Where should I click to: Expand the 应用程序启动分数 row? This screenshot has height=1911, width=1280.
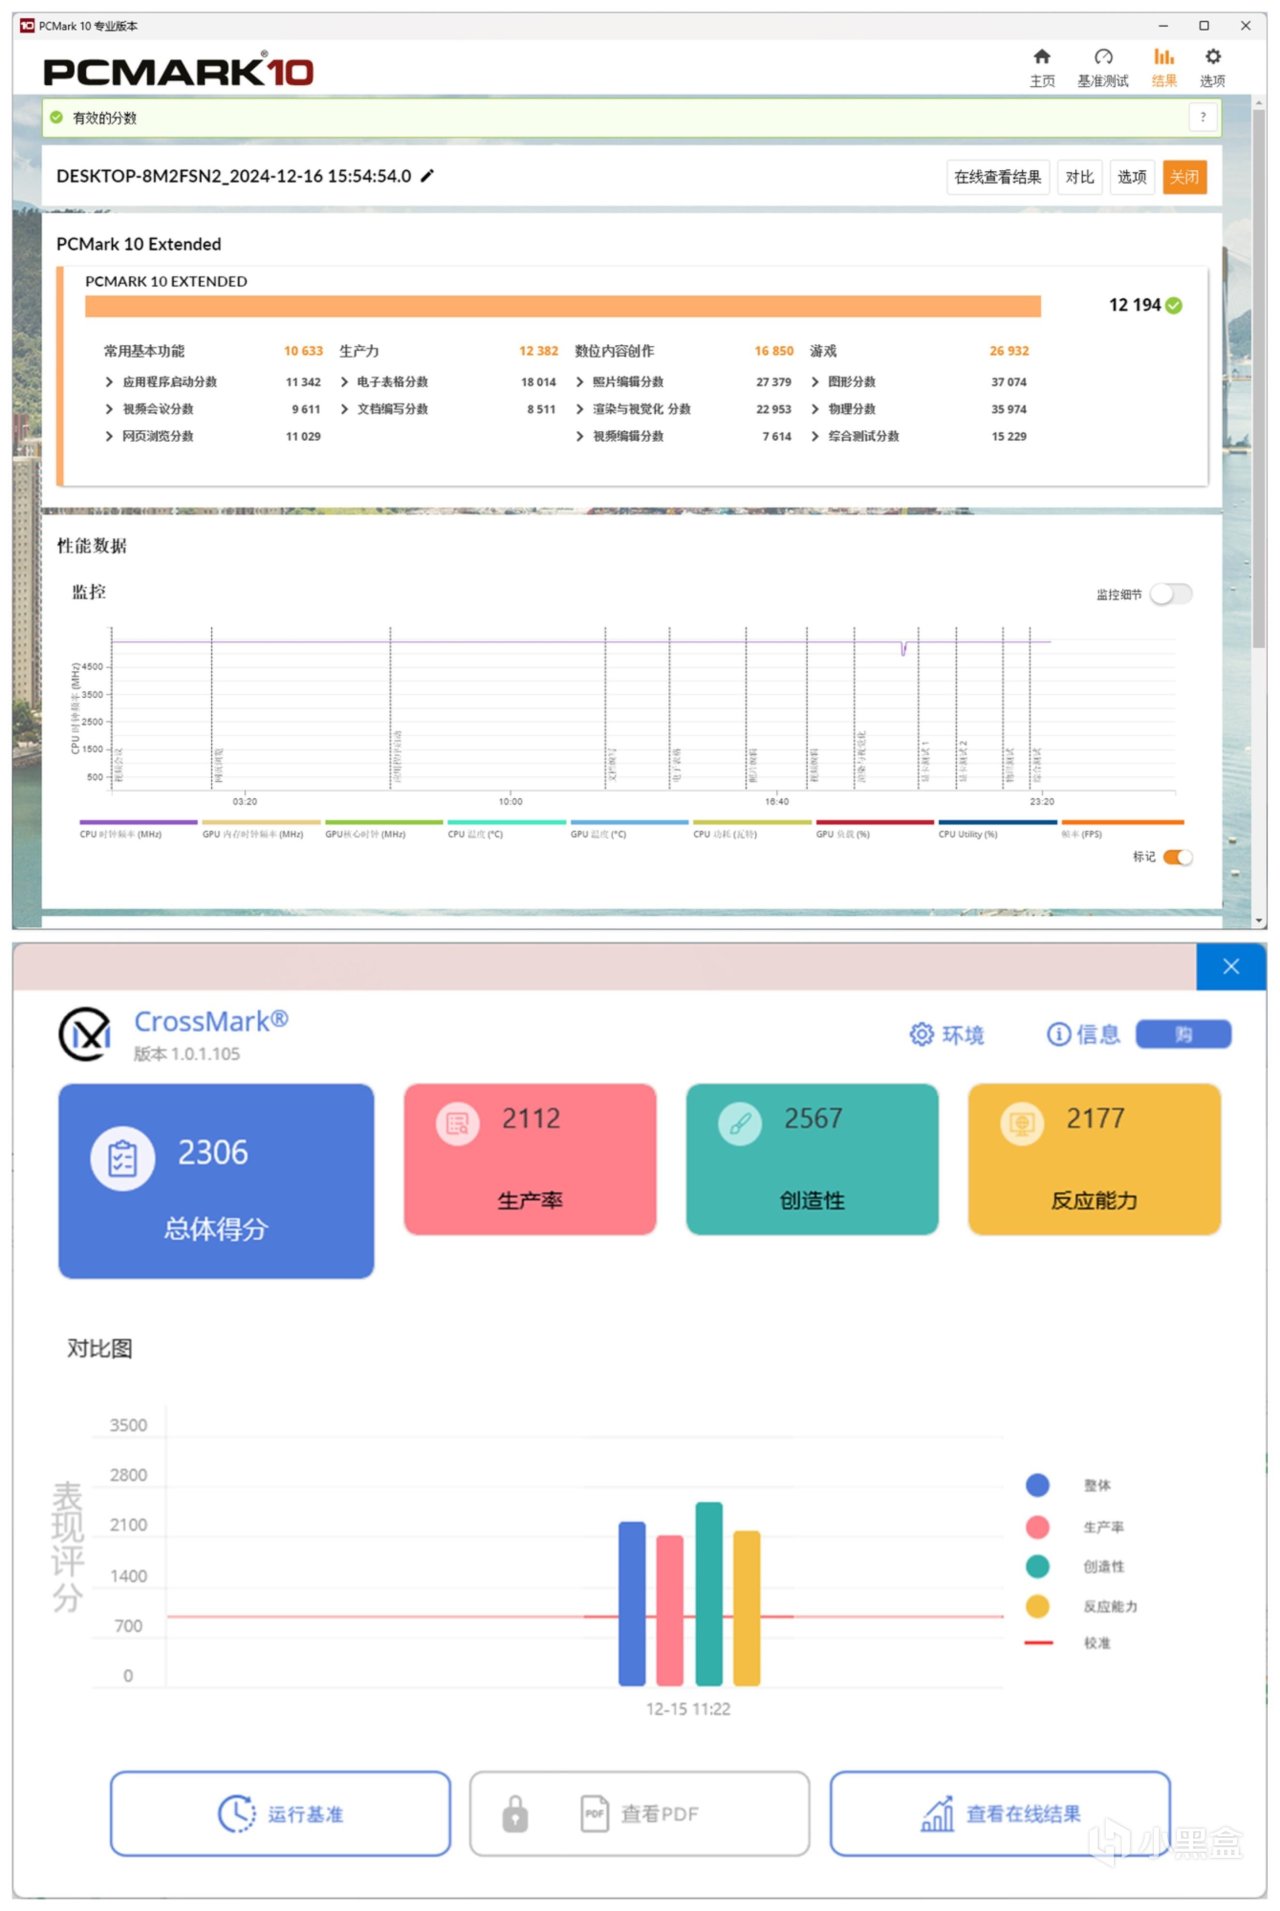pos(109,382)
